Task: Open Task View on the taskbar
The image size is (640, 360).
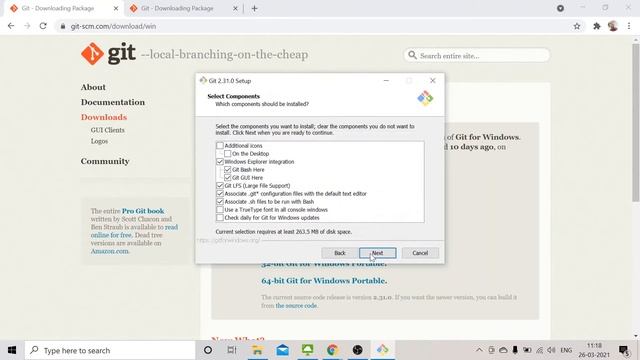Action: point(232,350)
